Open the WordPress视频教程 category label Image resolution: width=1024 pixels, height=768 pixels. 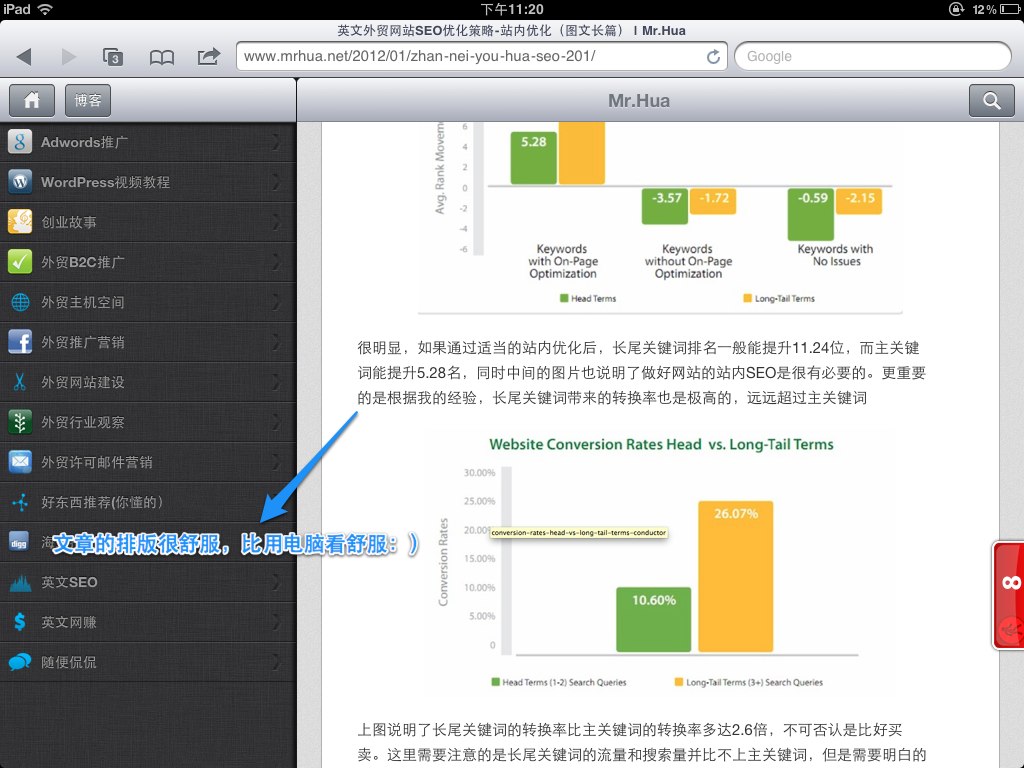tap(105, 182)
